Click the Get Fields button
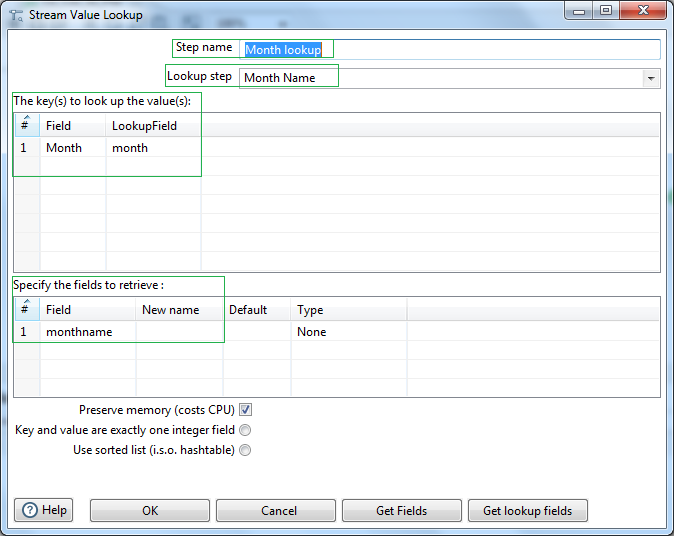Image resolution: width=674 pixels, height=536 pixels. (x=402, y=511)
